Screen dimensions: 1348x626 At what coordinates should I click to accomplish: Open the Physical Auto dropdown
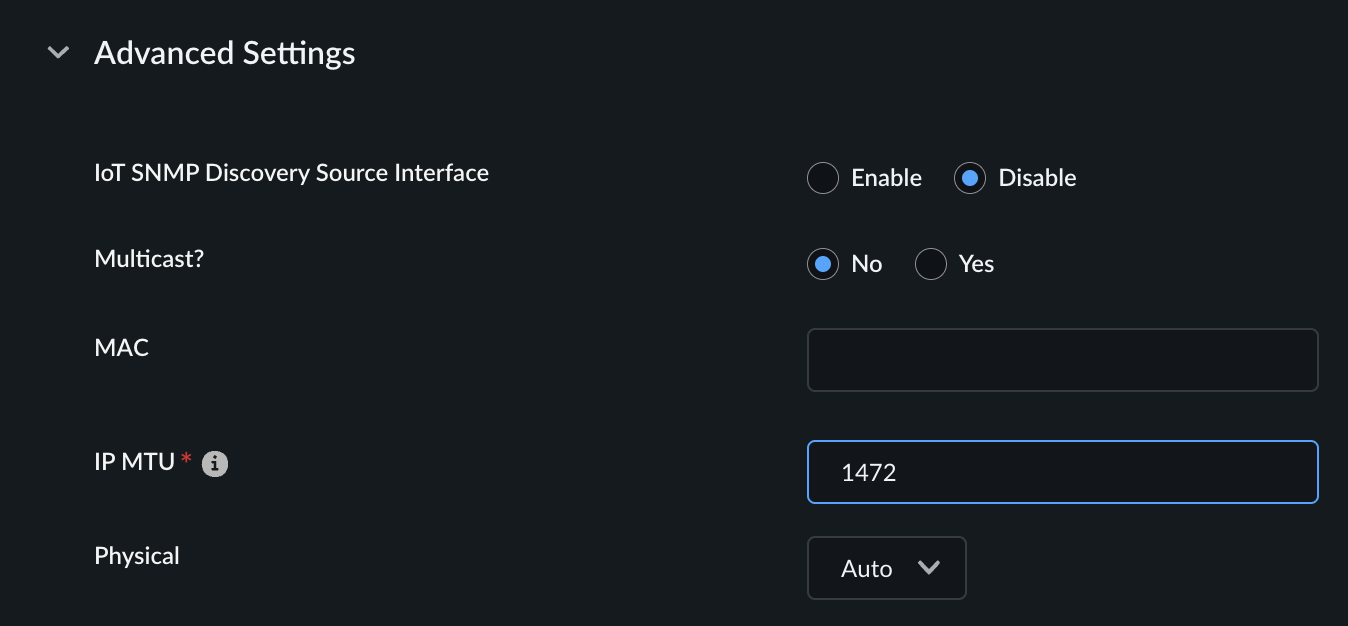[886, 568]
